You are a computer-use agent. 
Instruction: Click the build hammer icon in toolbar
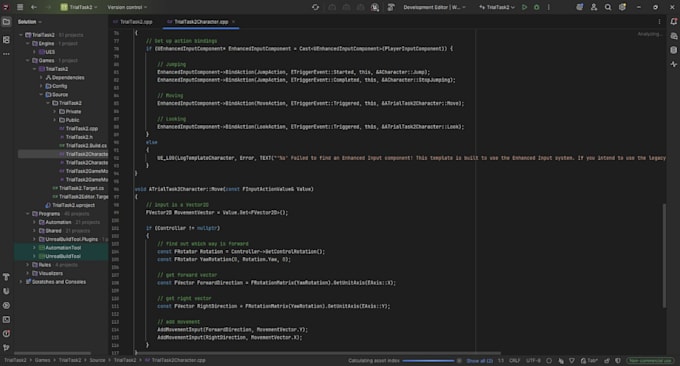[x=391, y=7]
